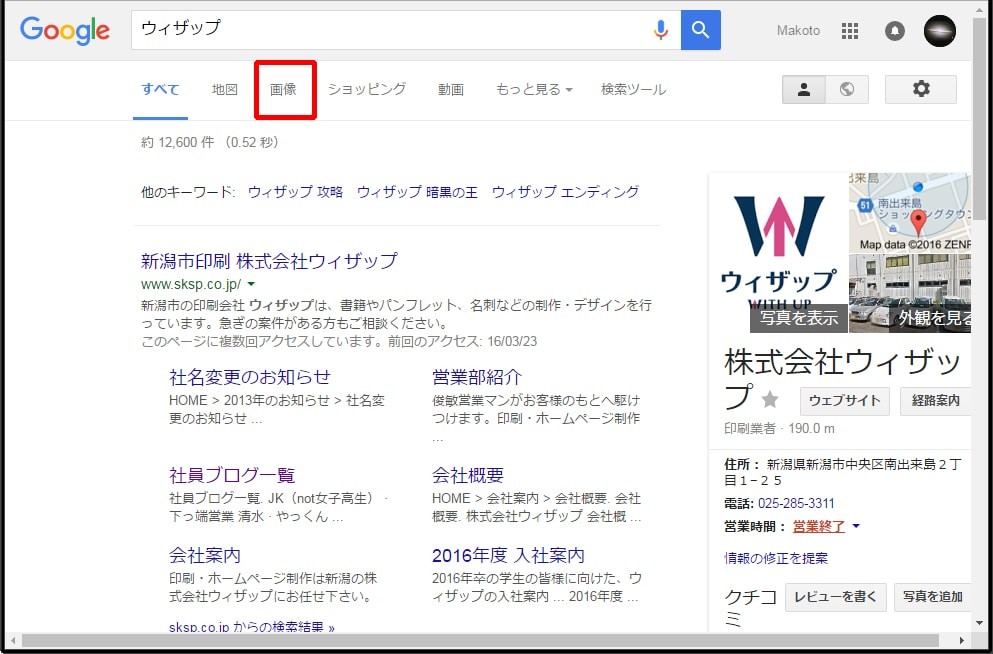Click the ウィザップ company logo image
The image size is (993, 654).
pos(778,252)
